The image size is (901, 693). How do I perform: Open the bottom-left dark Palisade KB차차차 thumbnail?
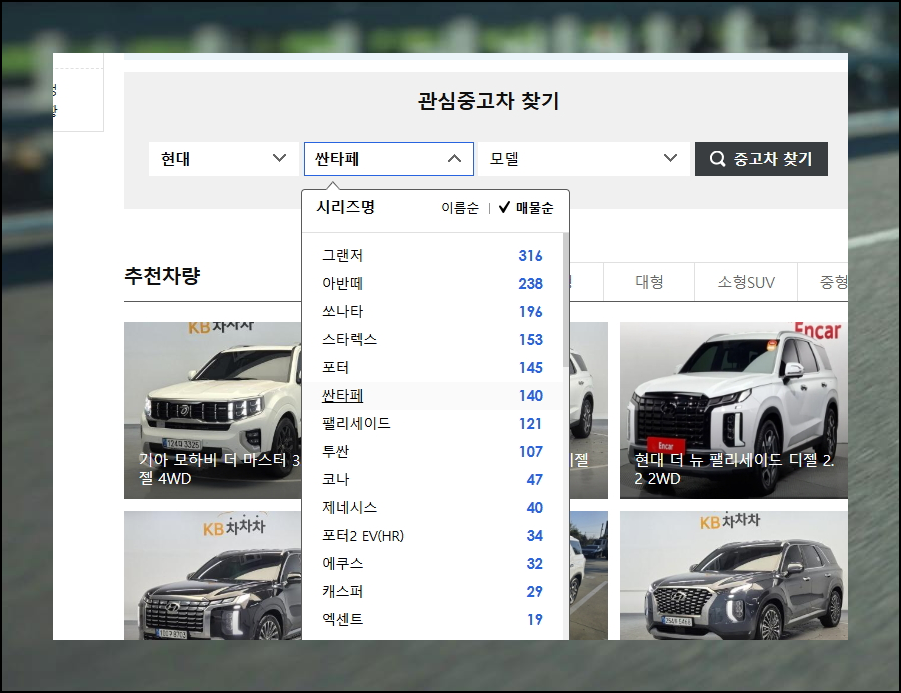[213, 575]
